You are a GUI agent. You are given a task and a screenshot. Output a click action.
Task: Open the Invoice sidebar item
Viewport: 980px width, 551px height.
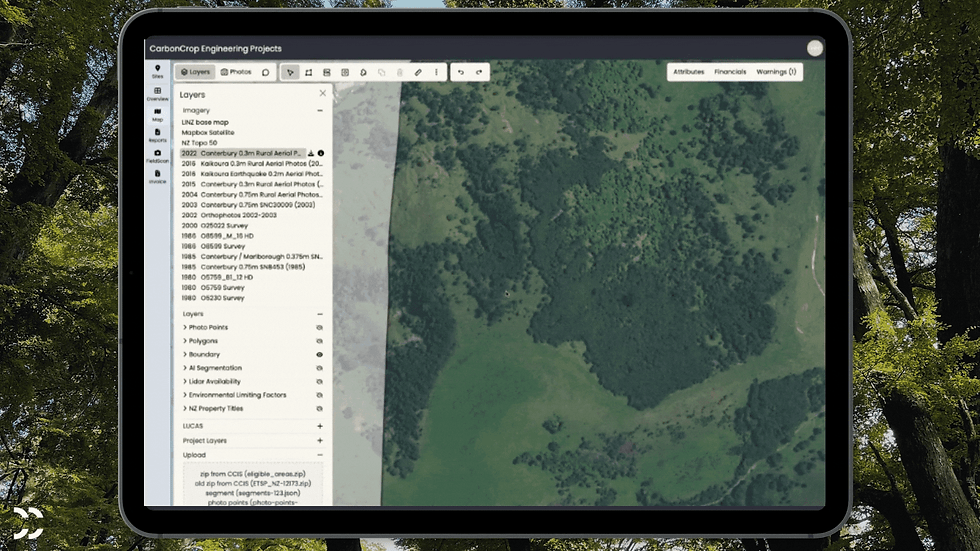click(158, 176)
